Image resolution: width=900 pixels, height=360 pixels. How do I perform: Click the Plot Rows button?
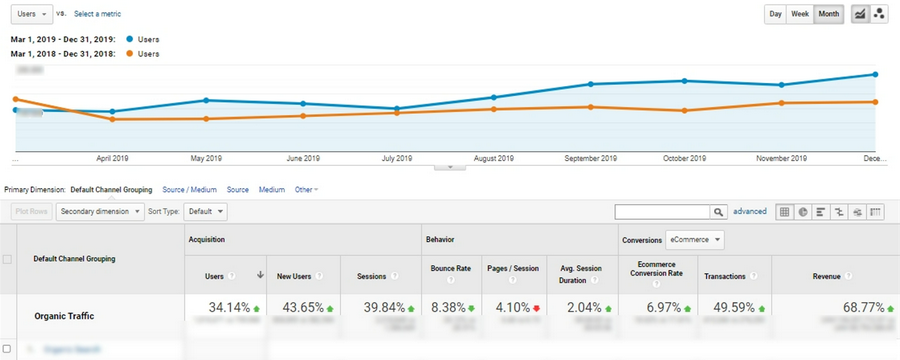coord(32,211)
